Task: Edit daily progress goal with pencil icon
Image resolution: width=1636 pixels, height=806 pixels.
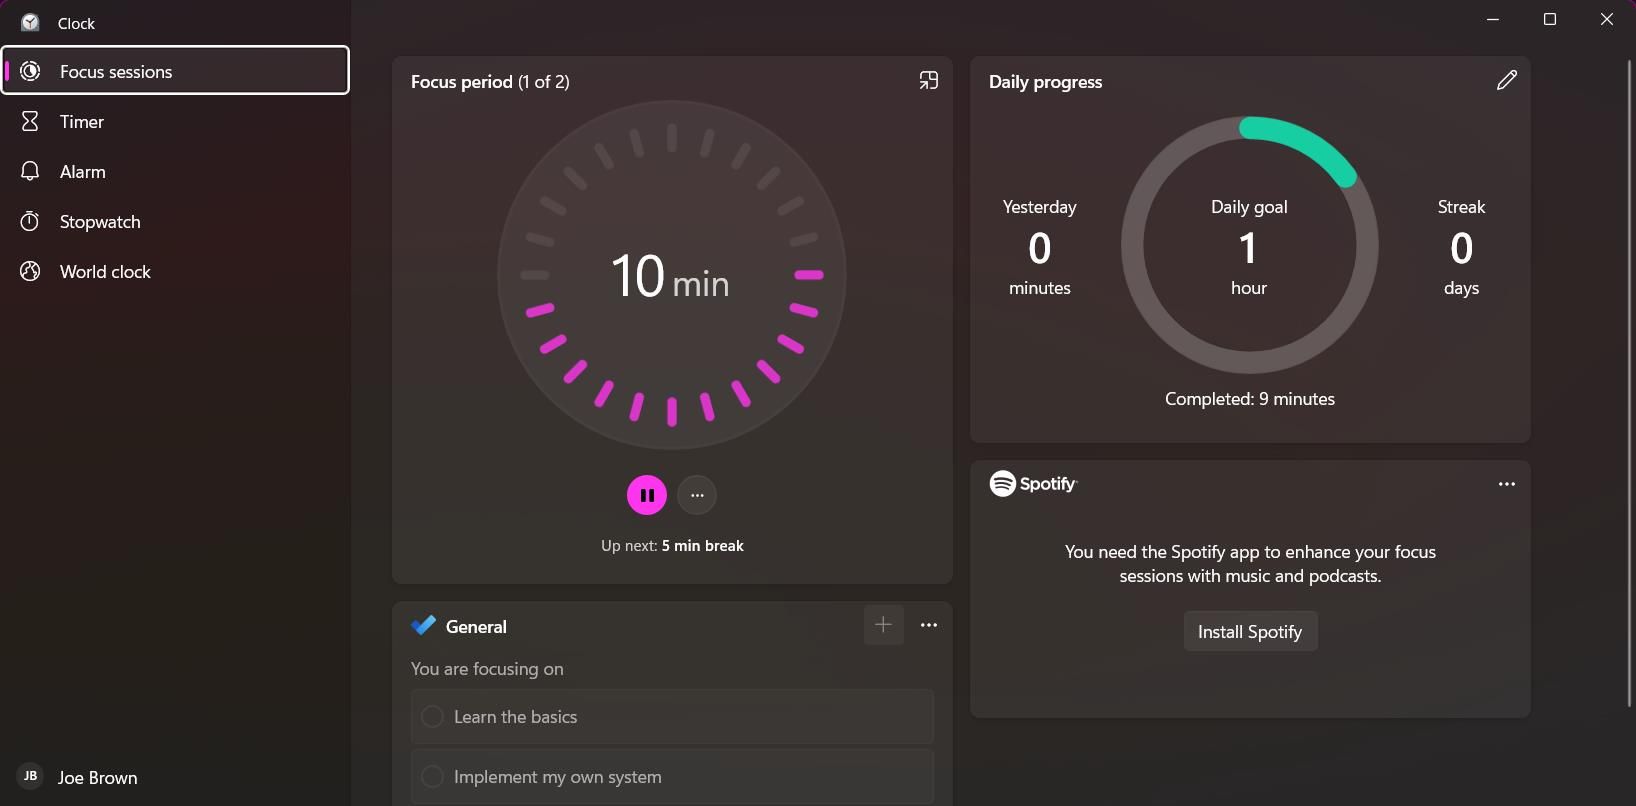Action: point(1506,81)
